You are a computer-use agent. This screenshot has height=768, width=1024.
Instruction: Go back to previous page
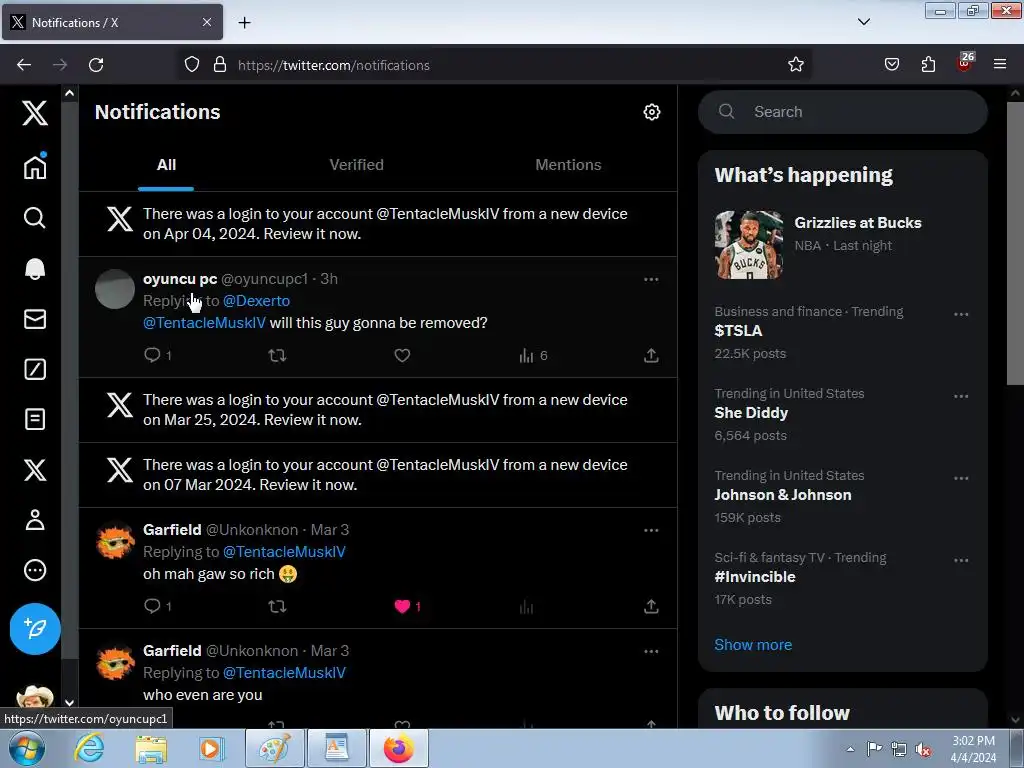coord(24,65)
